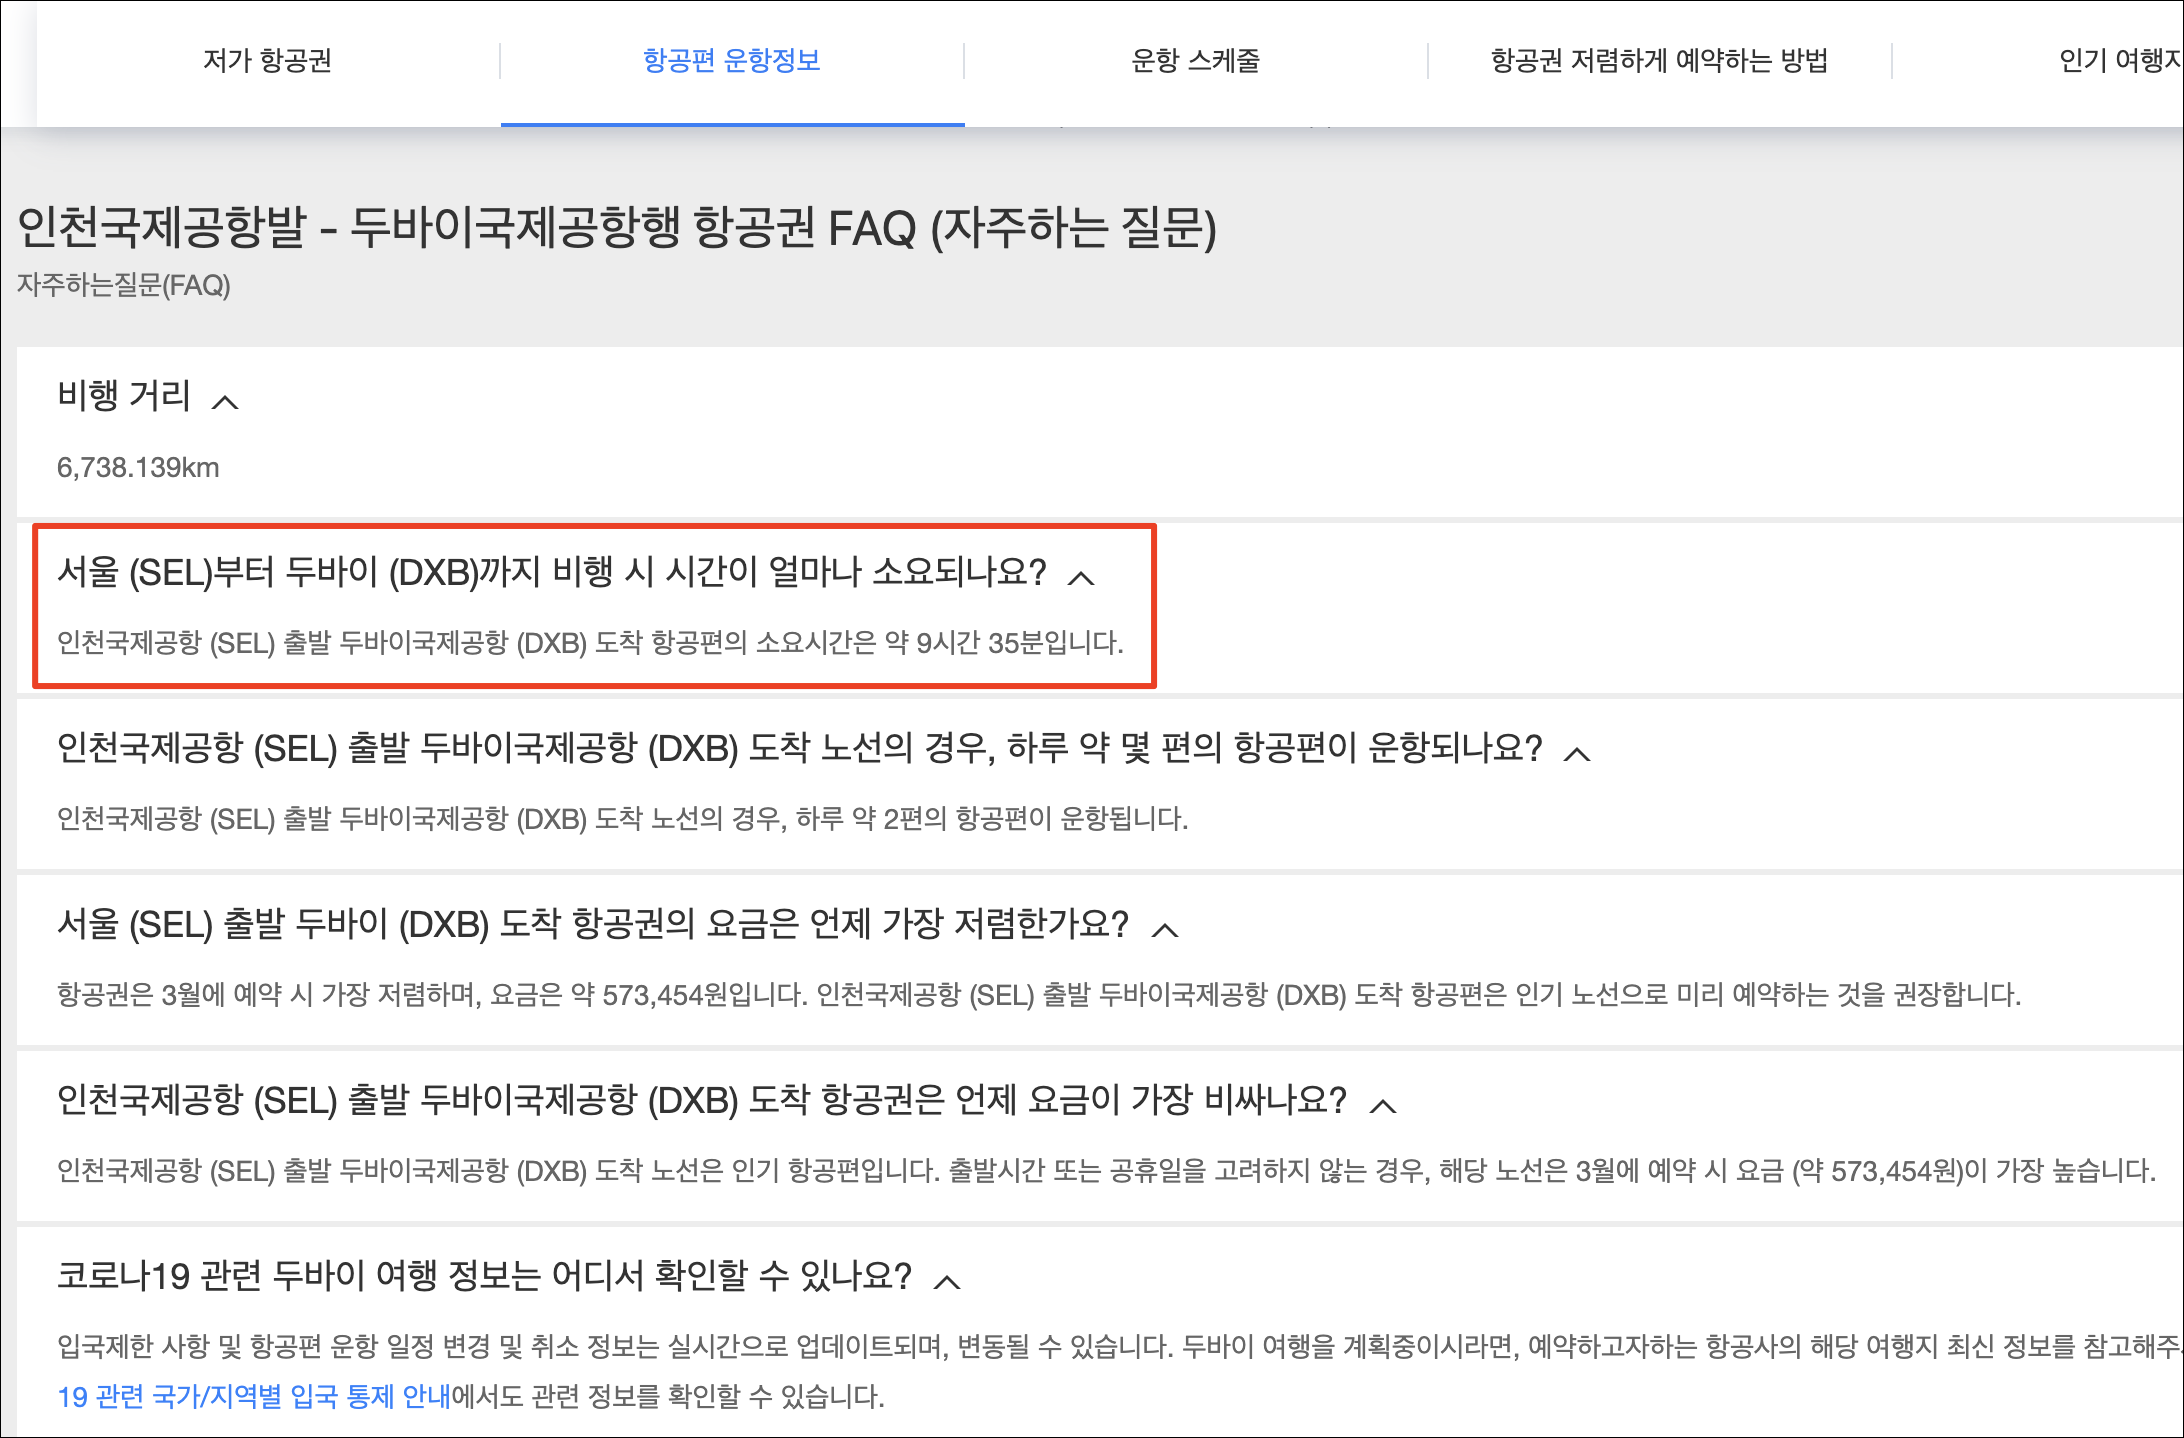Viewport: 2184px width, 1438px height.
Task: Click the 약 9시간 35분 flight duration answer
Action: (x=590, y=642)
